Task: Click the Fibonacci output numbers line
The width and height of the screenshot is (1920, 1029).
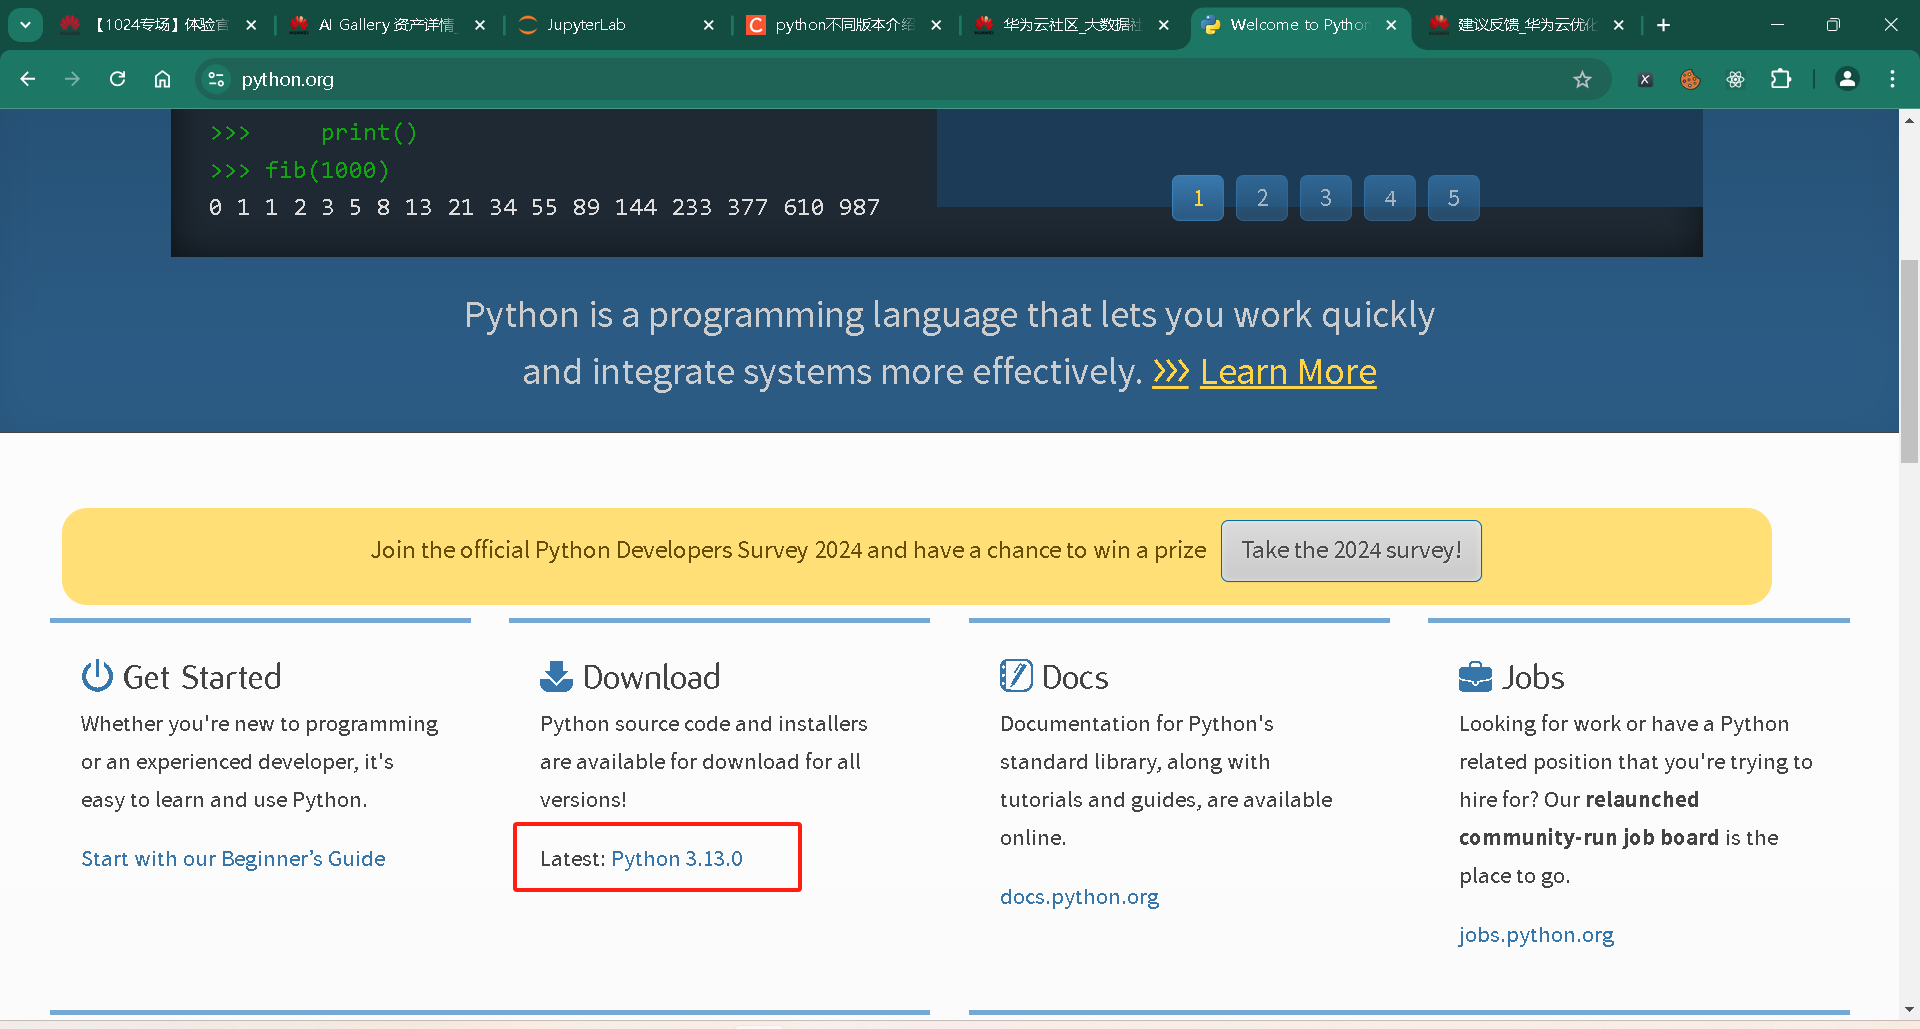Action: [x=545, y=207]
